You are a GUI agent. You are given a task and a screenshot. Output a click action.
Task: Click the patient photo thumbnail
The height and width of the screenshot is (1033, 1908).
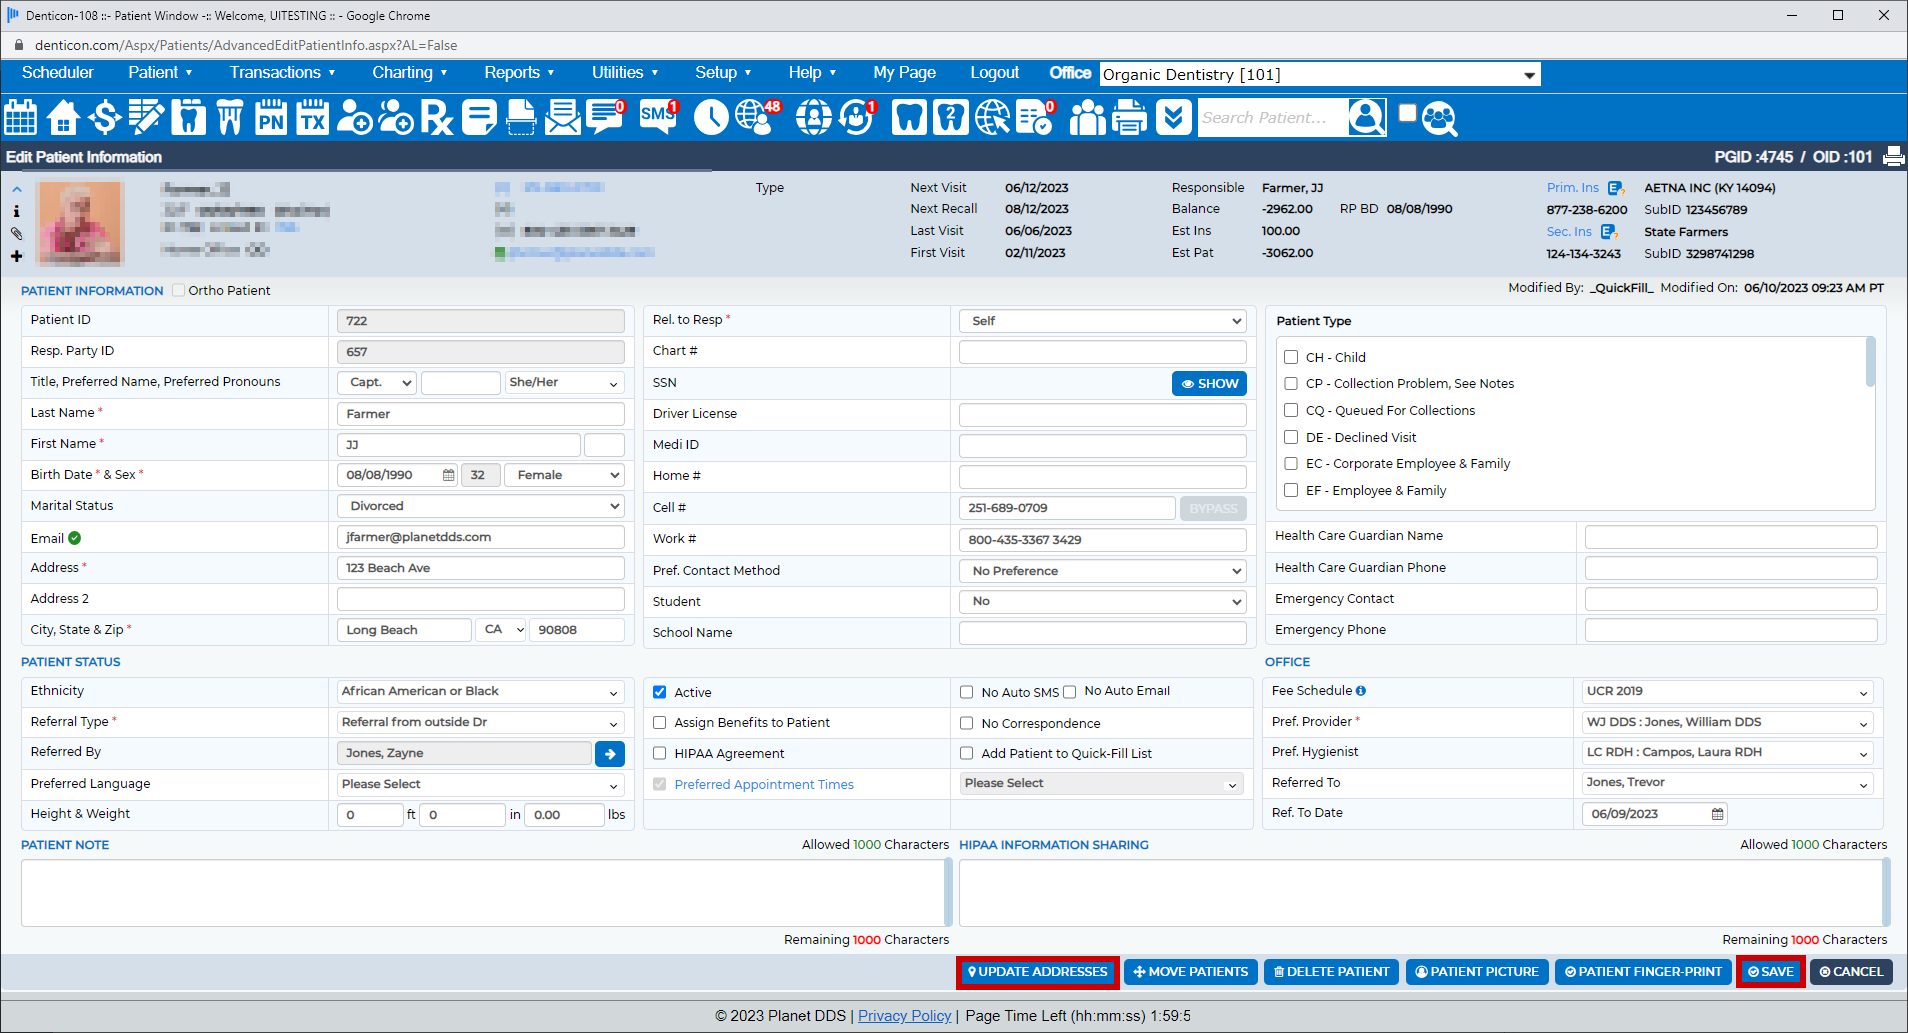click(x=81, y=222)
